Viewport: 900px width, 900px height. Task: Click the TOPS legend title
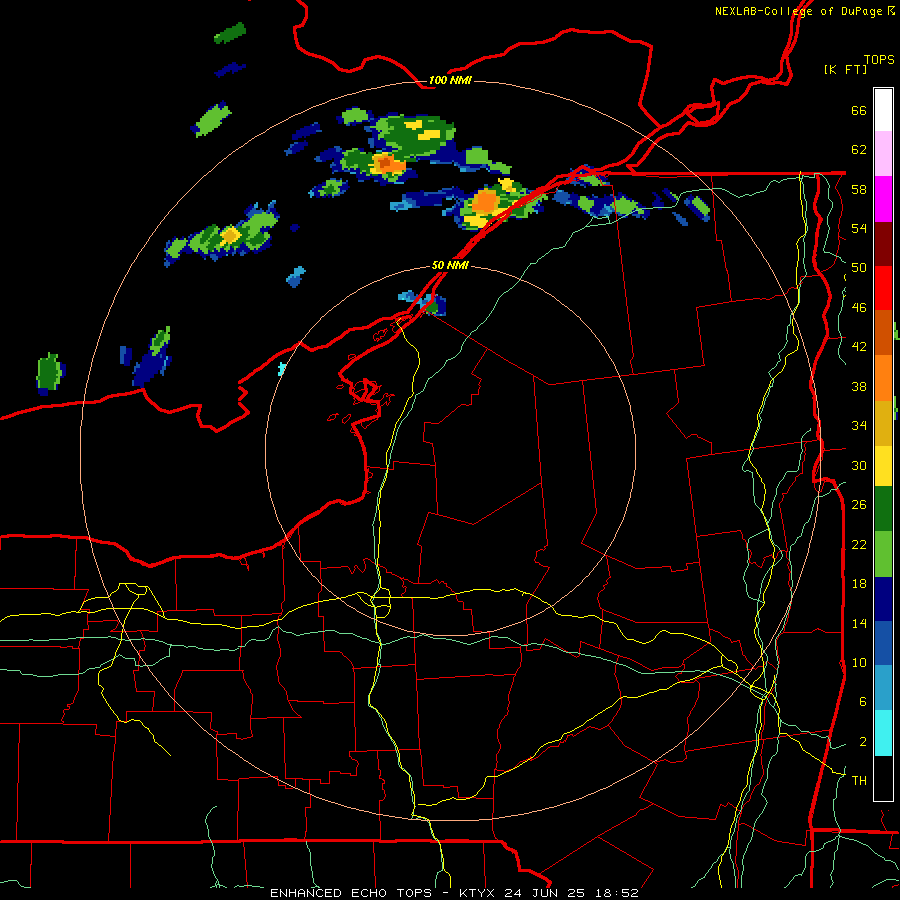point(879,59)
